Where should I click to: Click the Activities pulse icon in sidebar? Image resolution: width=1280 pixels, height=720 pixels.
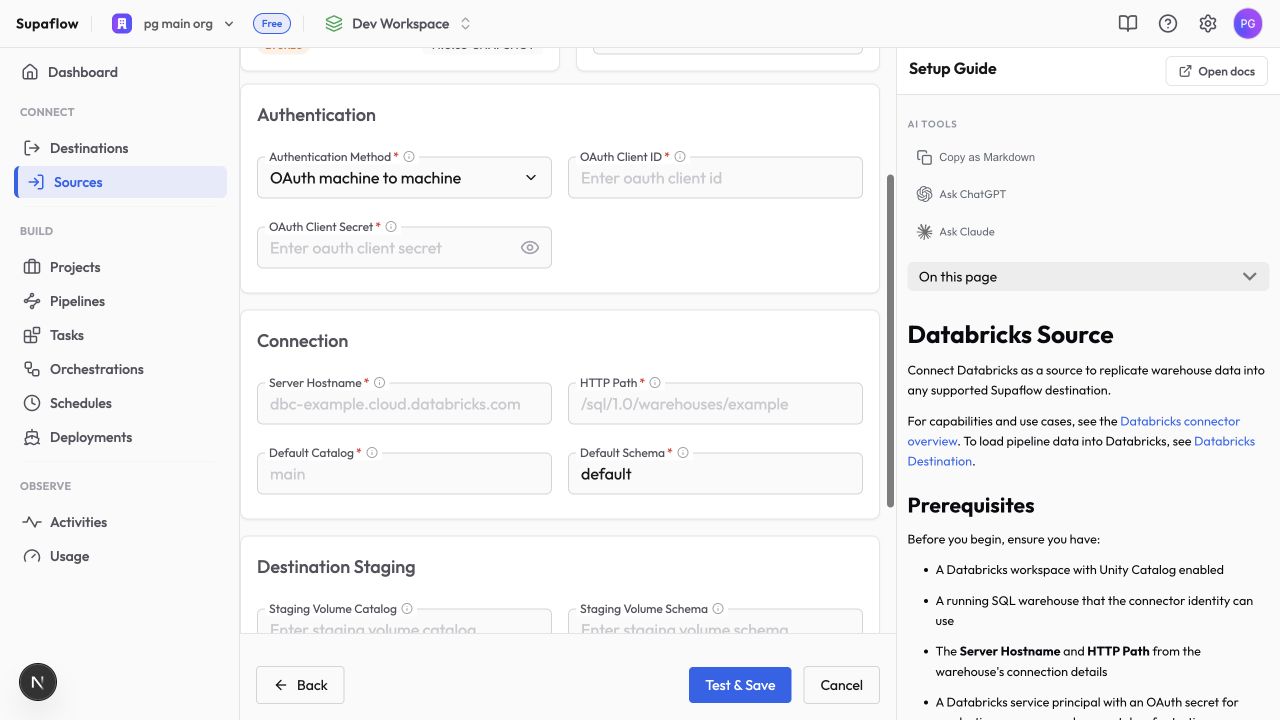point(32,522)
